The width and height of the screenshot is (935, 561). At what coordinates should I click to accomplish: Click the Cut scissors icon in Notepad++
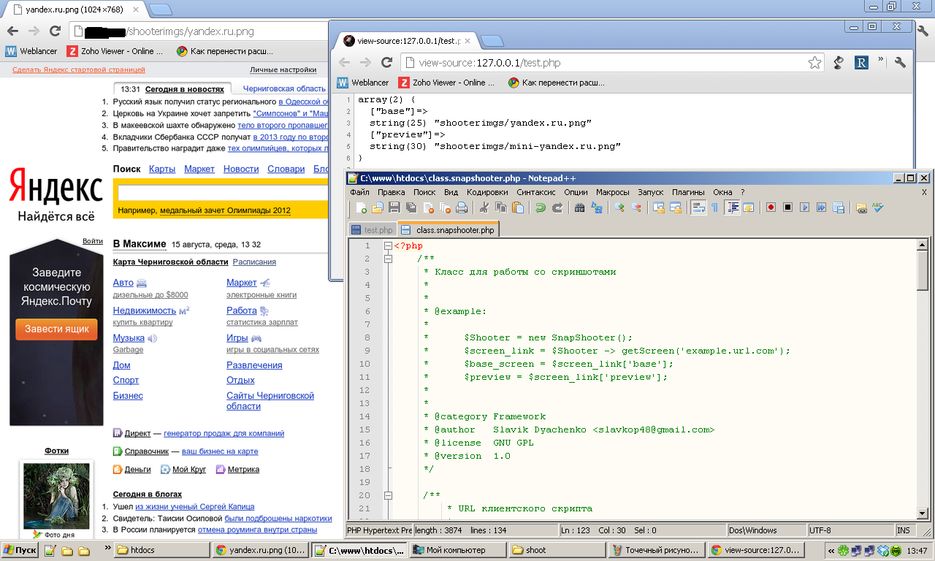click(483, 208)
